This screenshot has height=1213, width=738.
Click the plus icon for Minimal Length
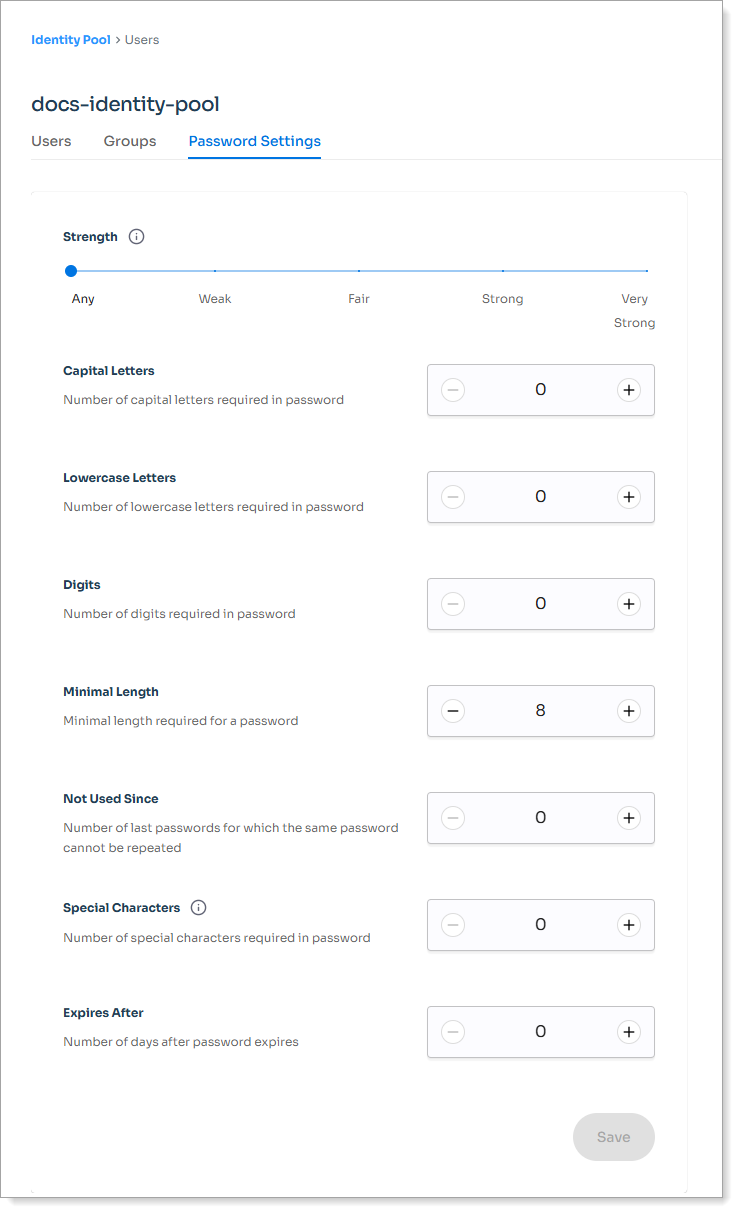click(629, 711)
